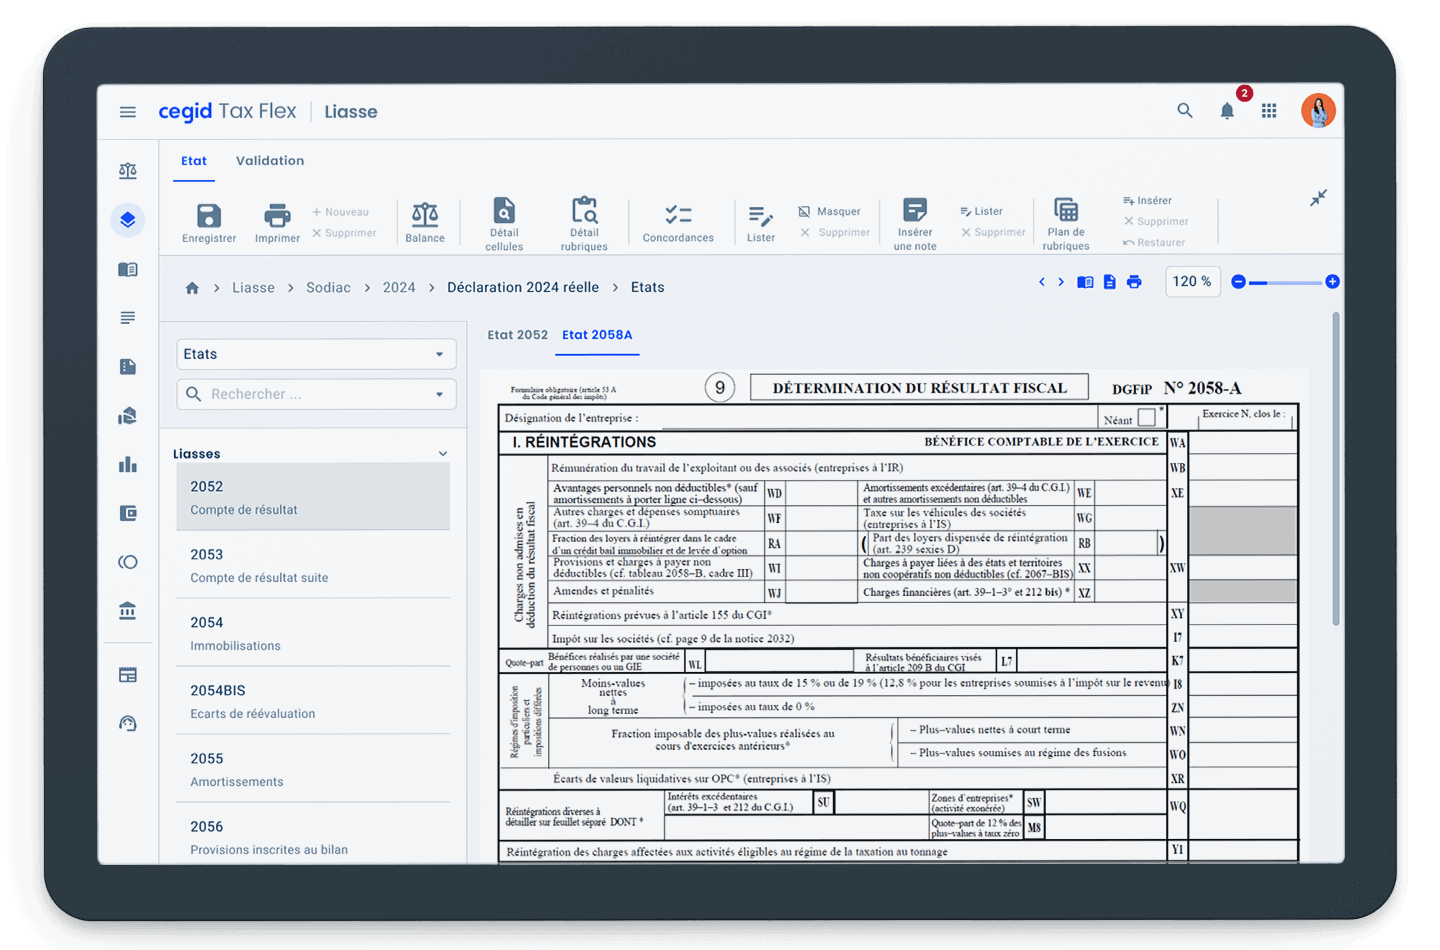Screen dimensions: 1440x950
Task: Open the hamburger navigation menu
Action: pos(128,112)
